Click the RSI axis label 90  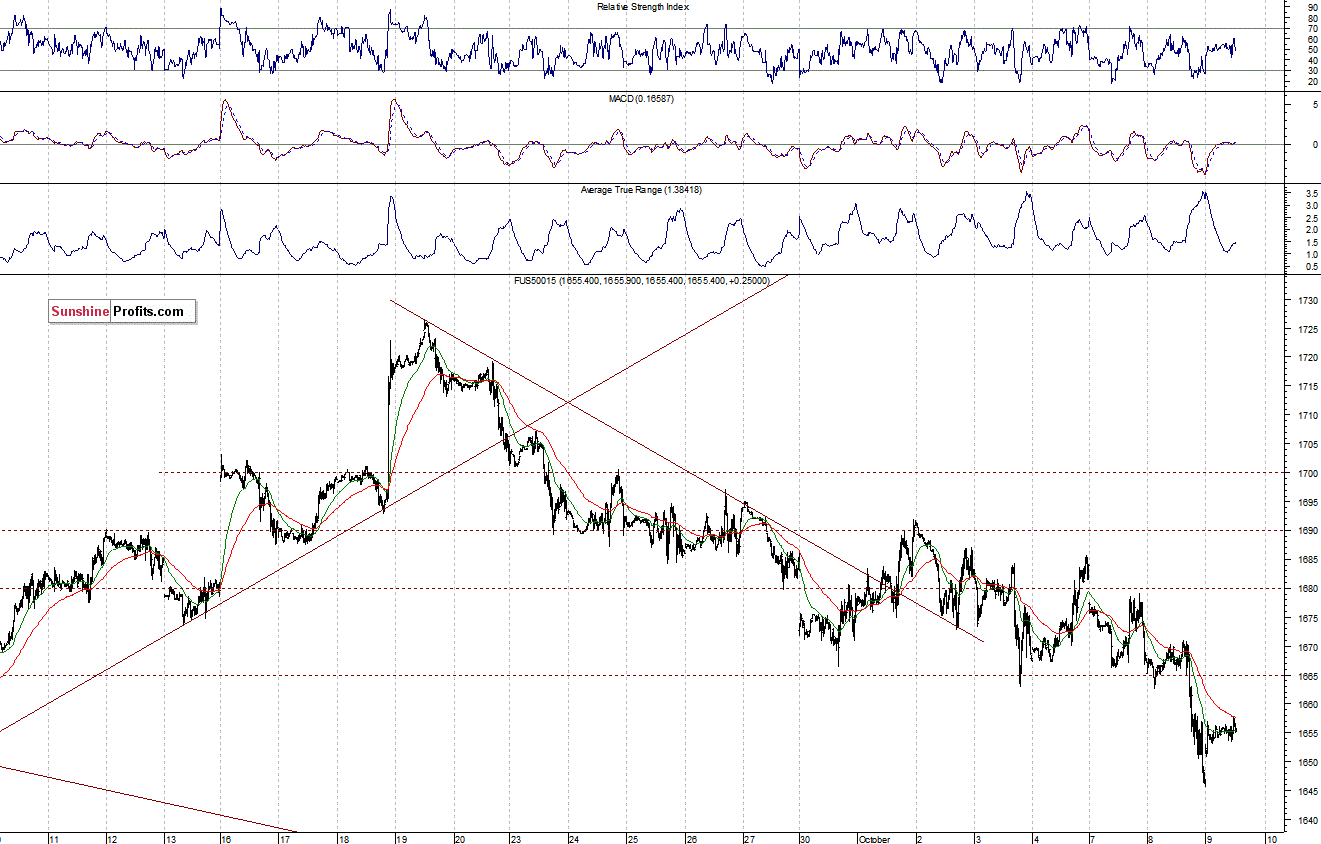coord(1311,8)
